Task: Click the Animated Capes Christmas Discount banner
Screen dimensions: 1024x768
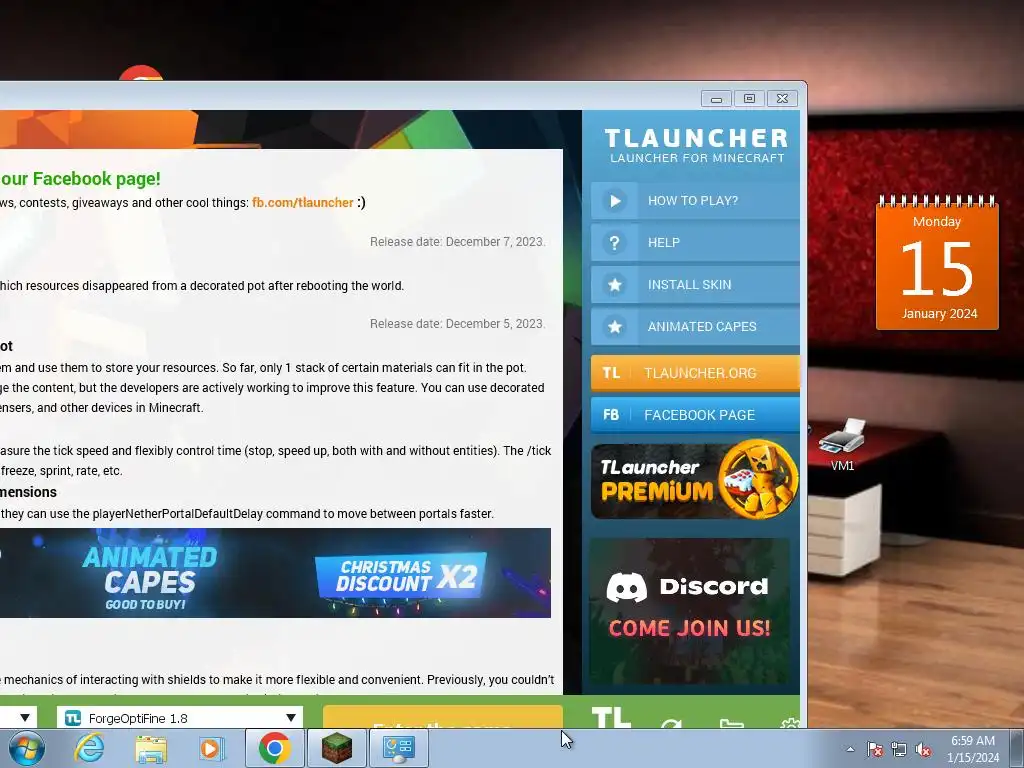Action: [x=275, y=573]
